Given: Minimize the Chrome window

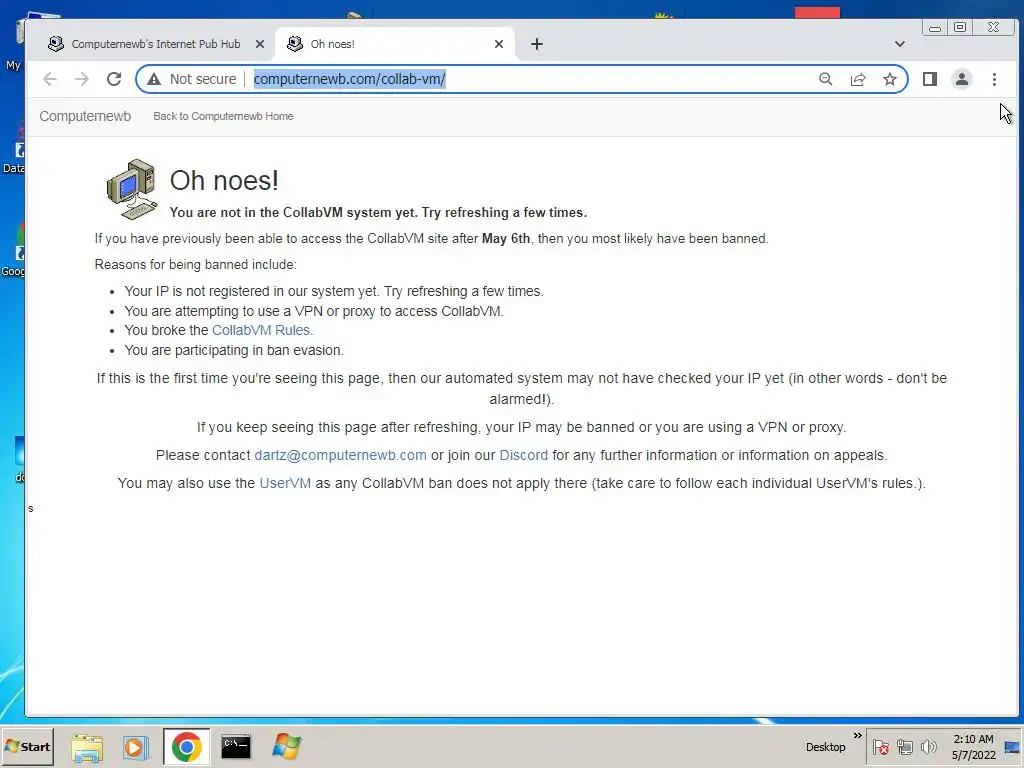Looking at the screenshot, I should pyautogui.click(x=935, y=28).
